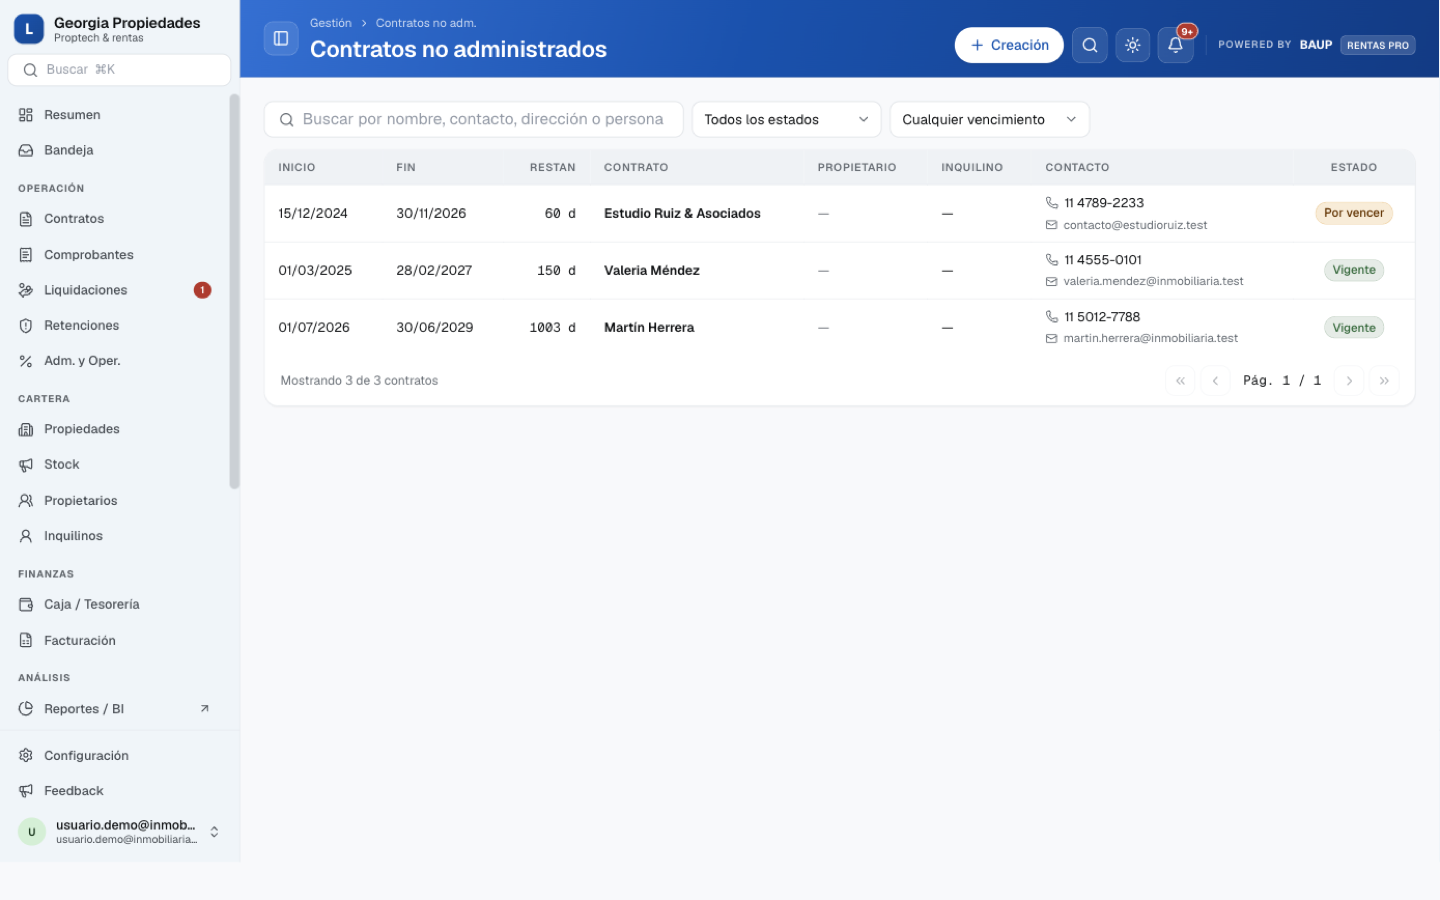Open the Martín Herrera contract row
Image resolution: width=1440 pixels, height=900 pixels.
coord(839,328)
